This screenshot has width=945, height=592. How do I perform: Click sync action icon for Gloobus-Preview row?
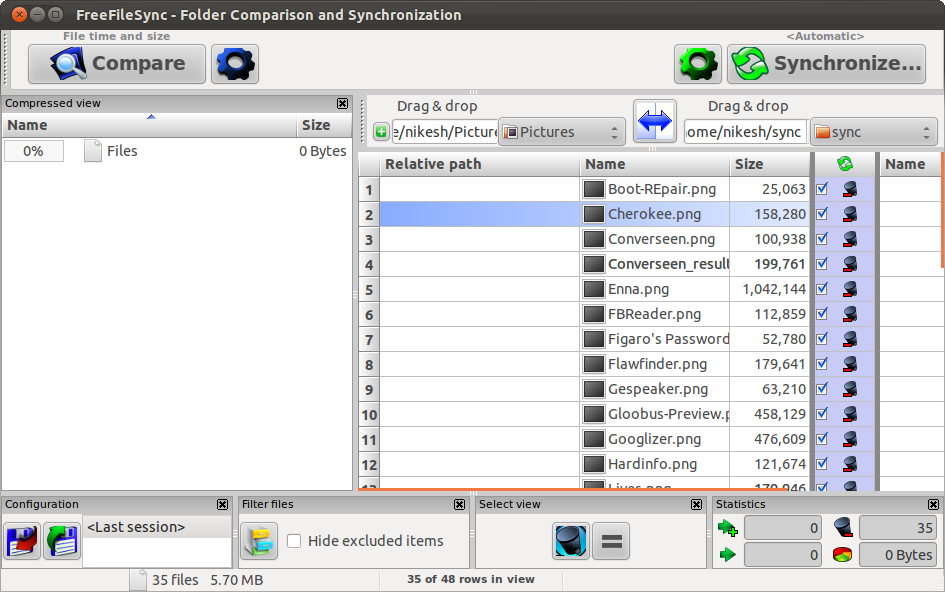pyautogui.click(x=850, y=414)
